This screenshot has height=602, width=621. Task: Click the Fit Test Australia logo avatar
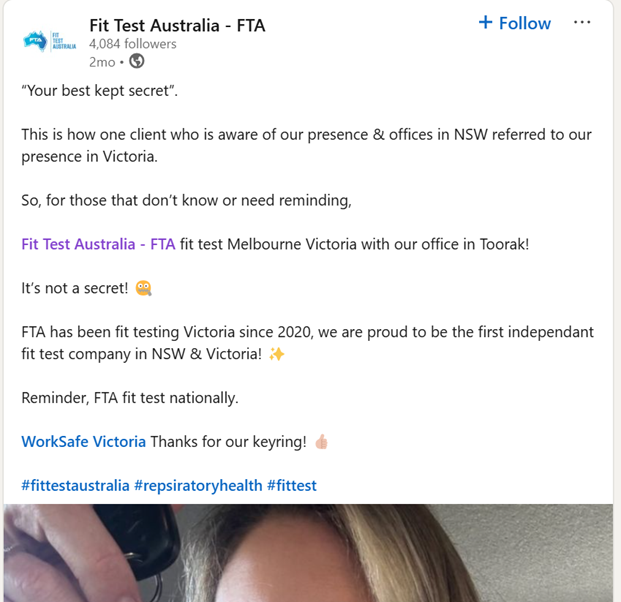(x=50, y=41)
